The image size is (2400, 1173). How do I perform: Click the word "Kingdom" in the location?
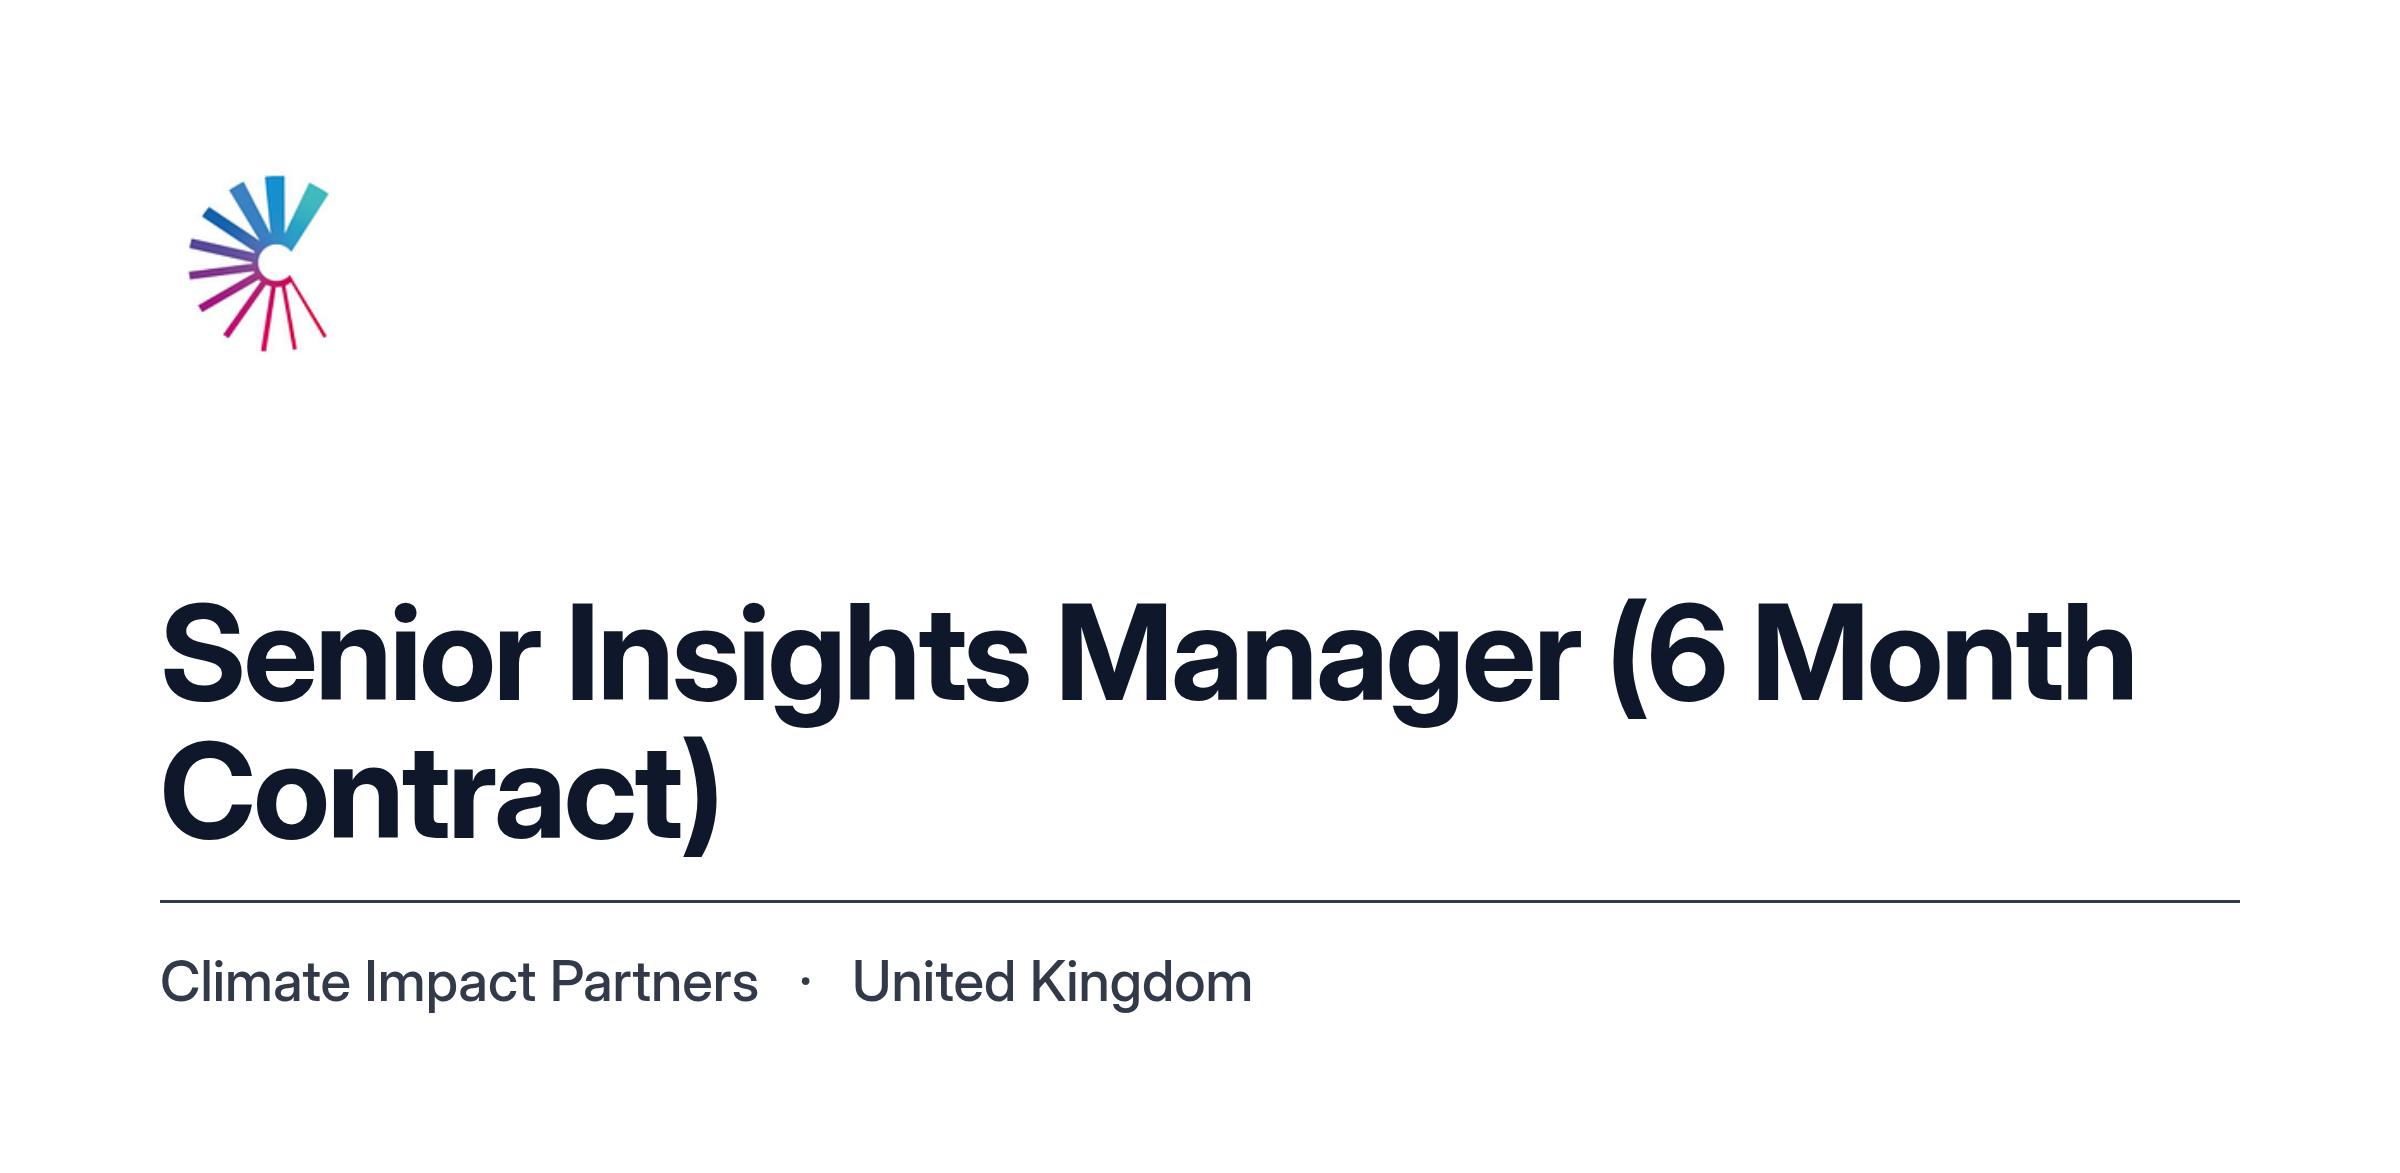(x=1141, y=982)
